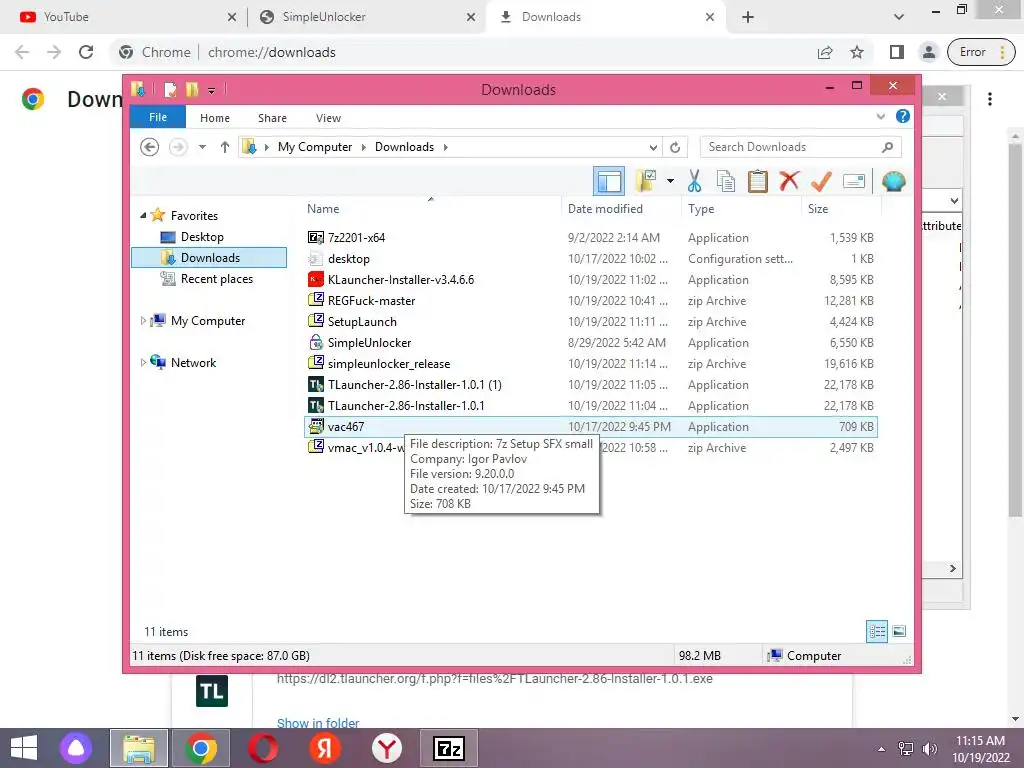Switch to Details view in status bar
The image size is (1024, 768).
point(876,631)
